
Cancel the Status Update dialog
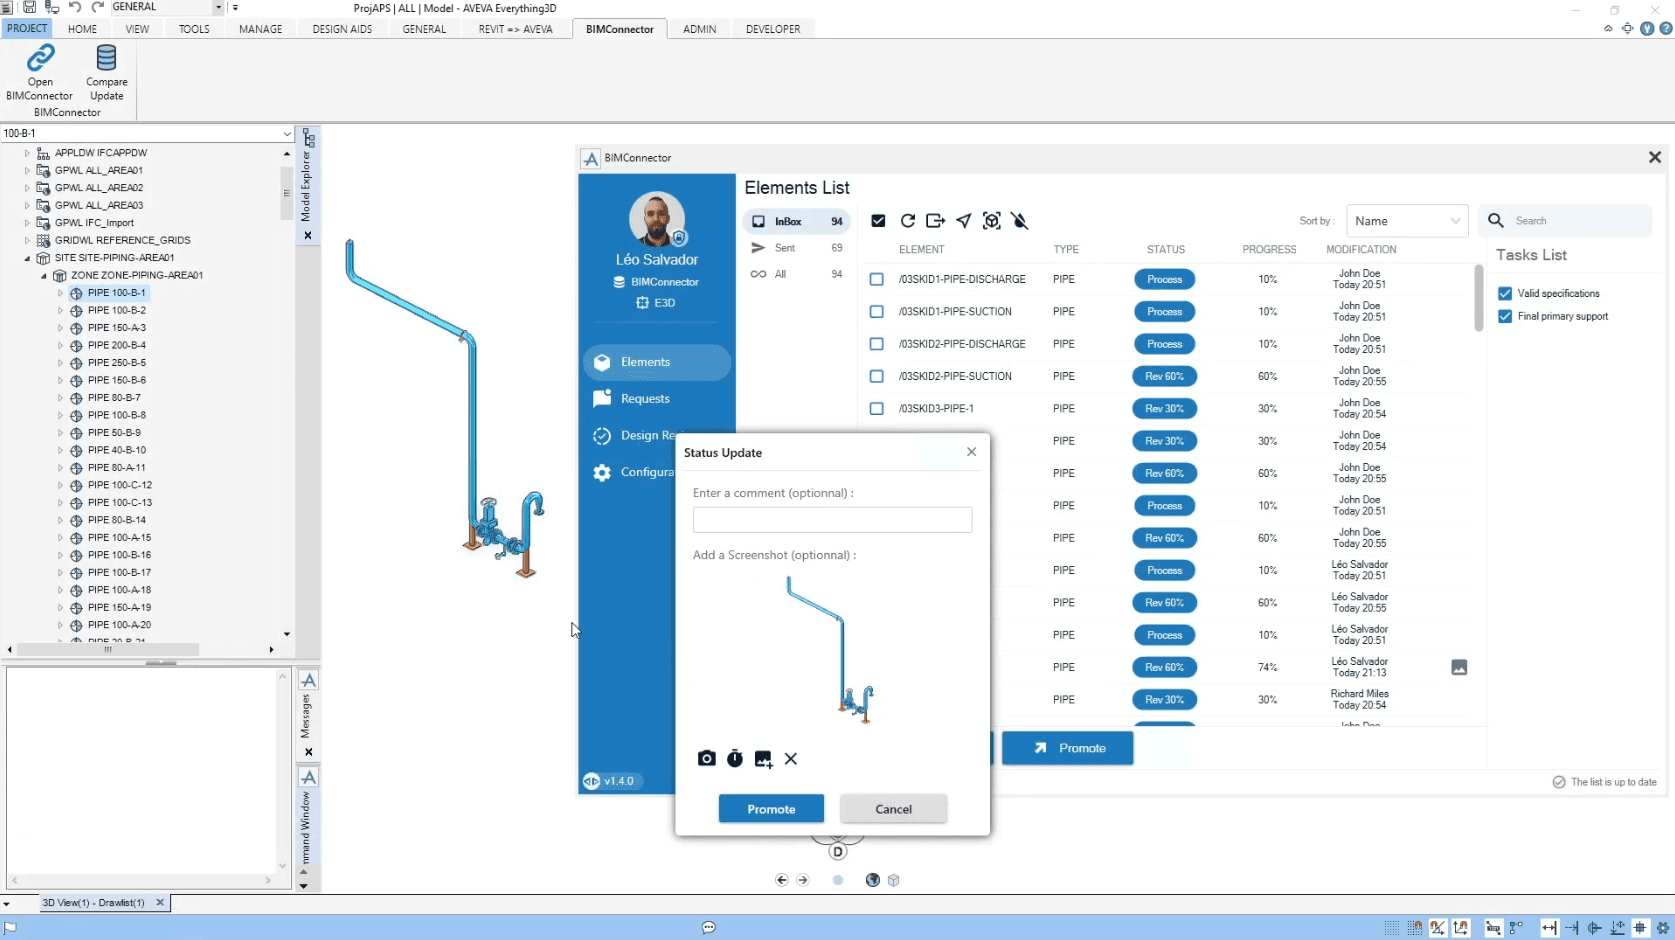click(x=893, y=809)
